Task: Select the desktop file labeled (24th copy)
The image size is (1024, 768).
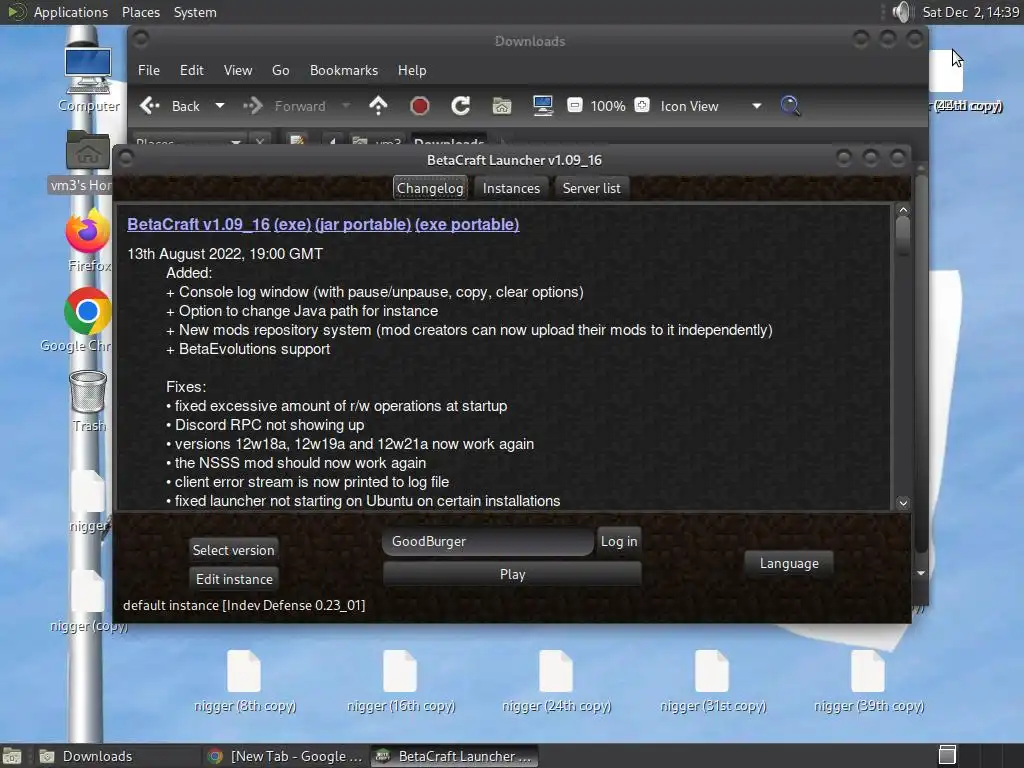Action: (x=556, y=680)
